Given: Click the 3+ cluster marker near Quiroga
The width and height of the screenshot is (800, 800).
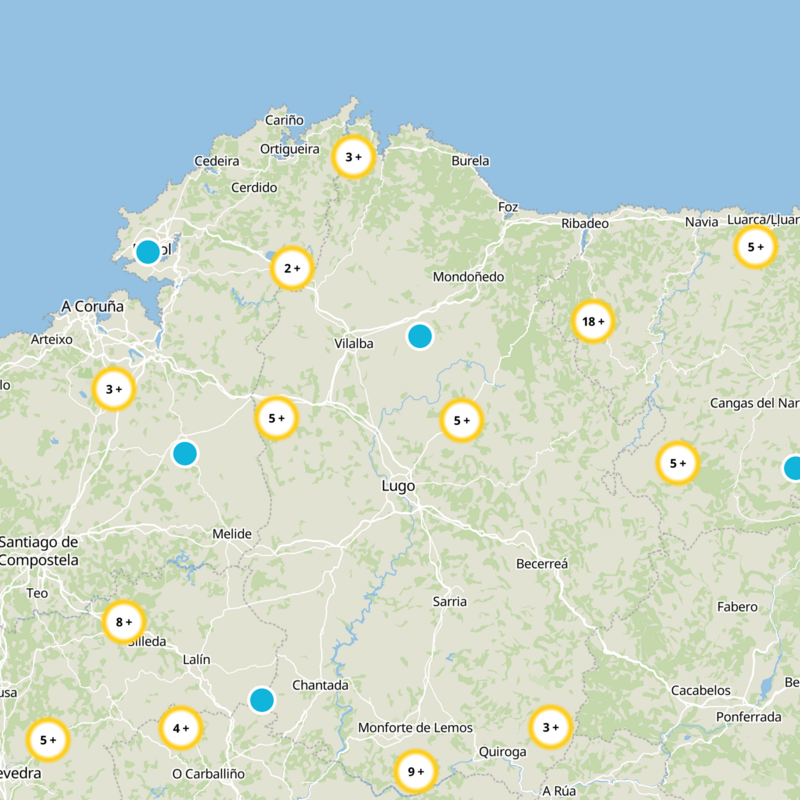Looking at the screenshot, I should tap(549, 727).
